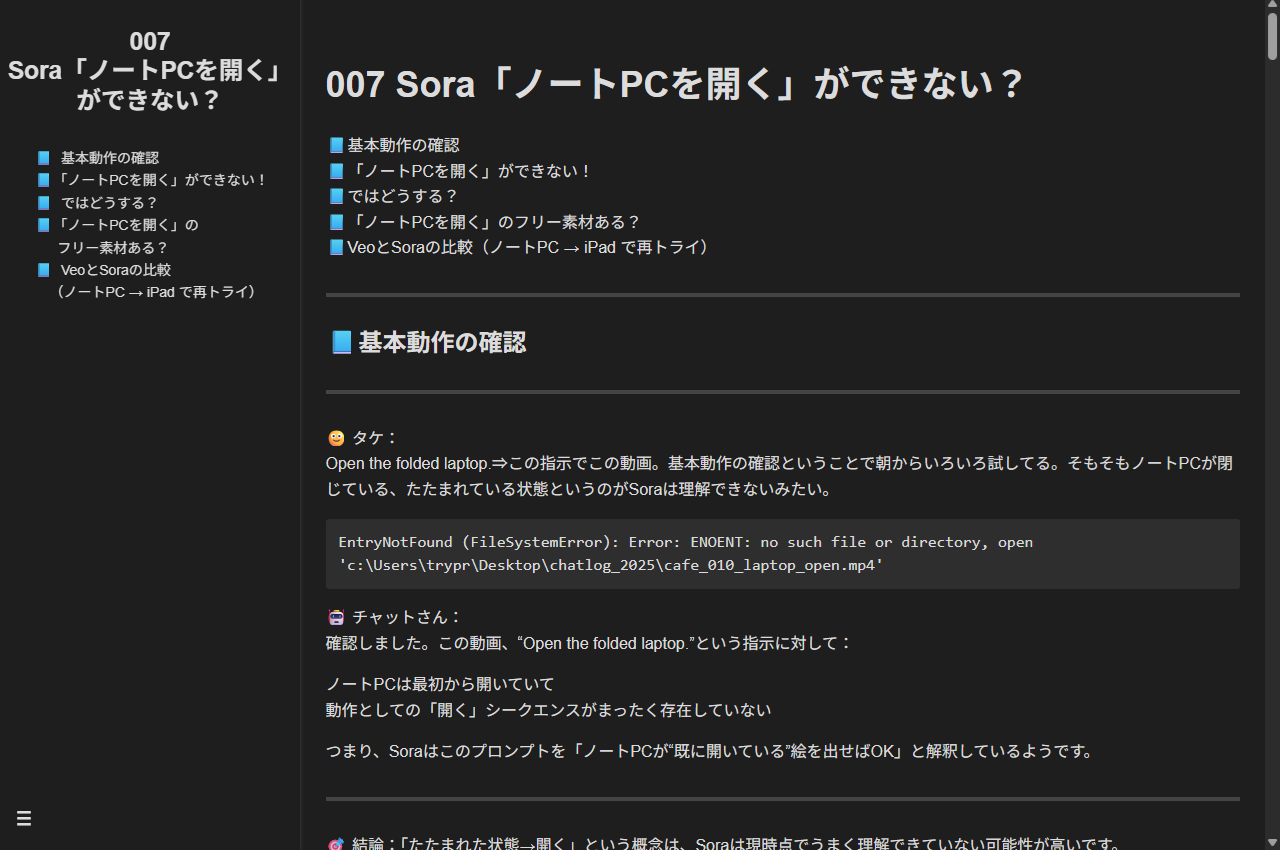Click book icon beside sidebar ではどうする？
The image size is (1280, 850).
coord(43,202)
